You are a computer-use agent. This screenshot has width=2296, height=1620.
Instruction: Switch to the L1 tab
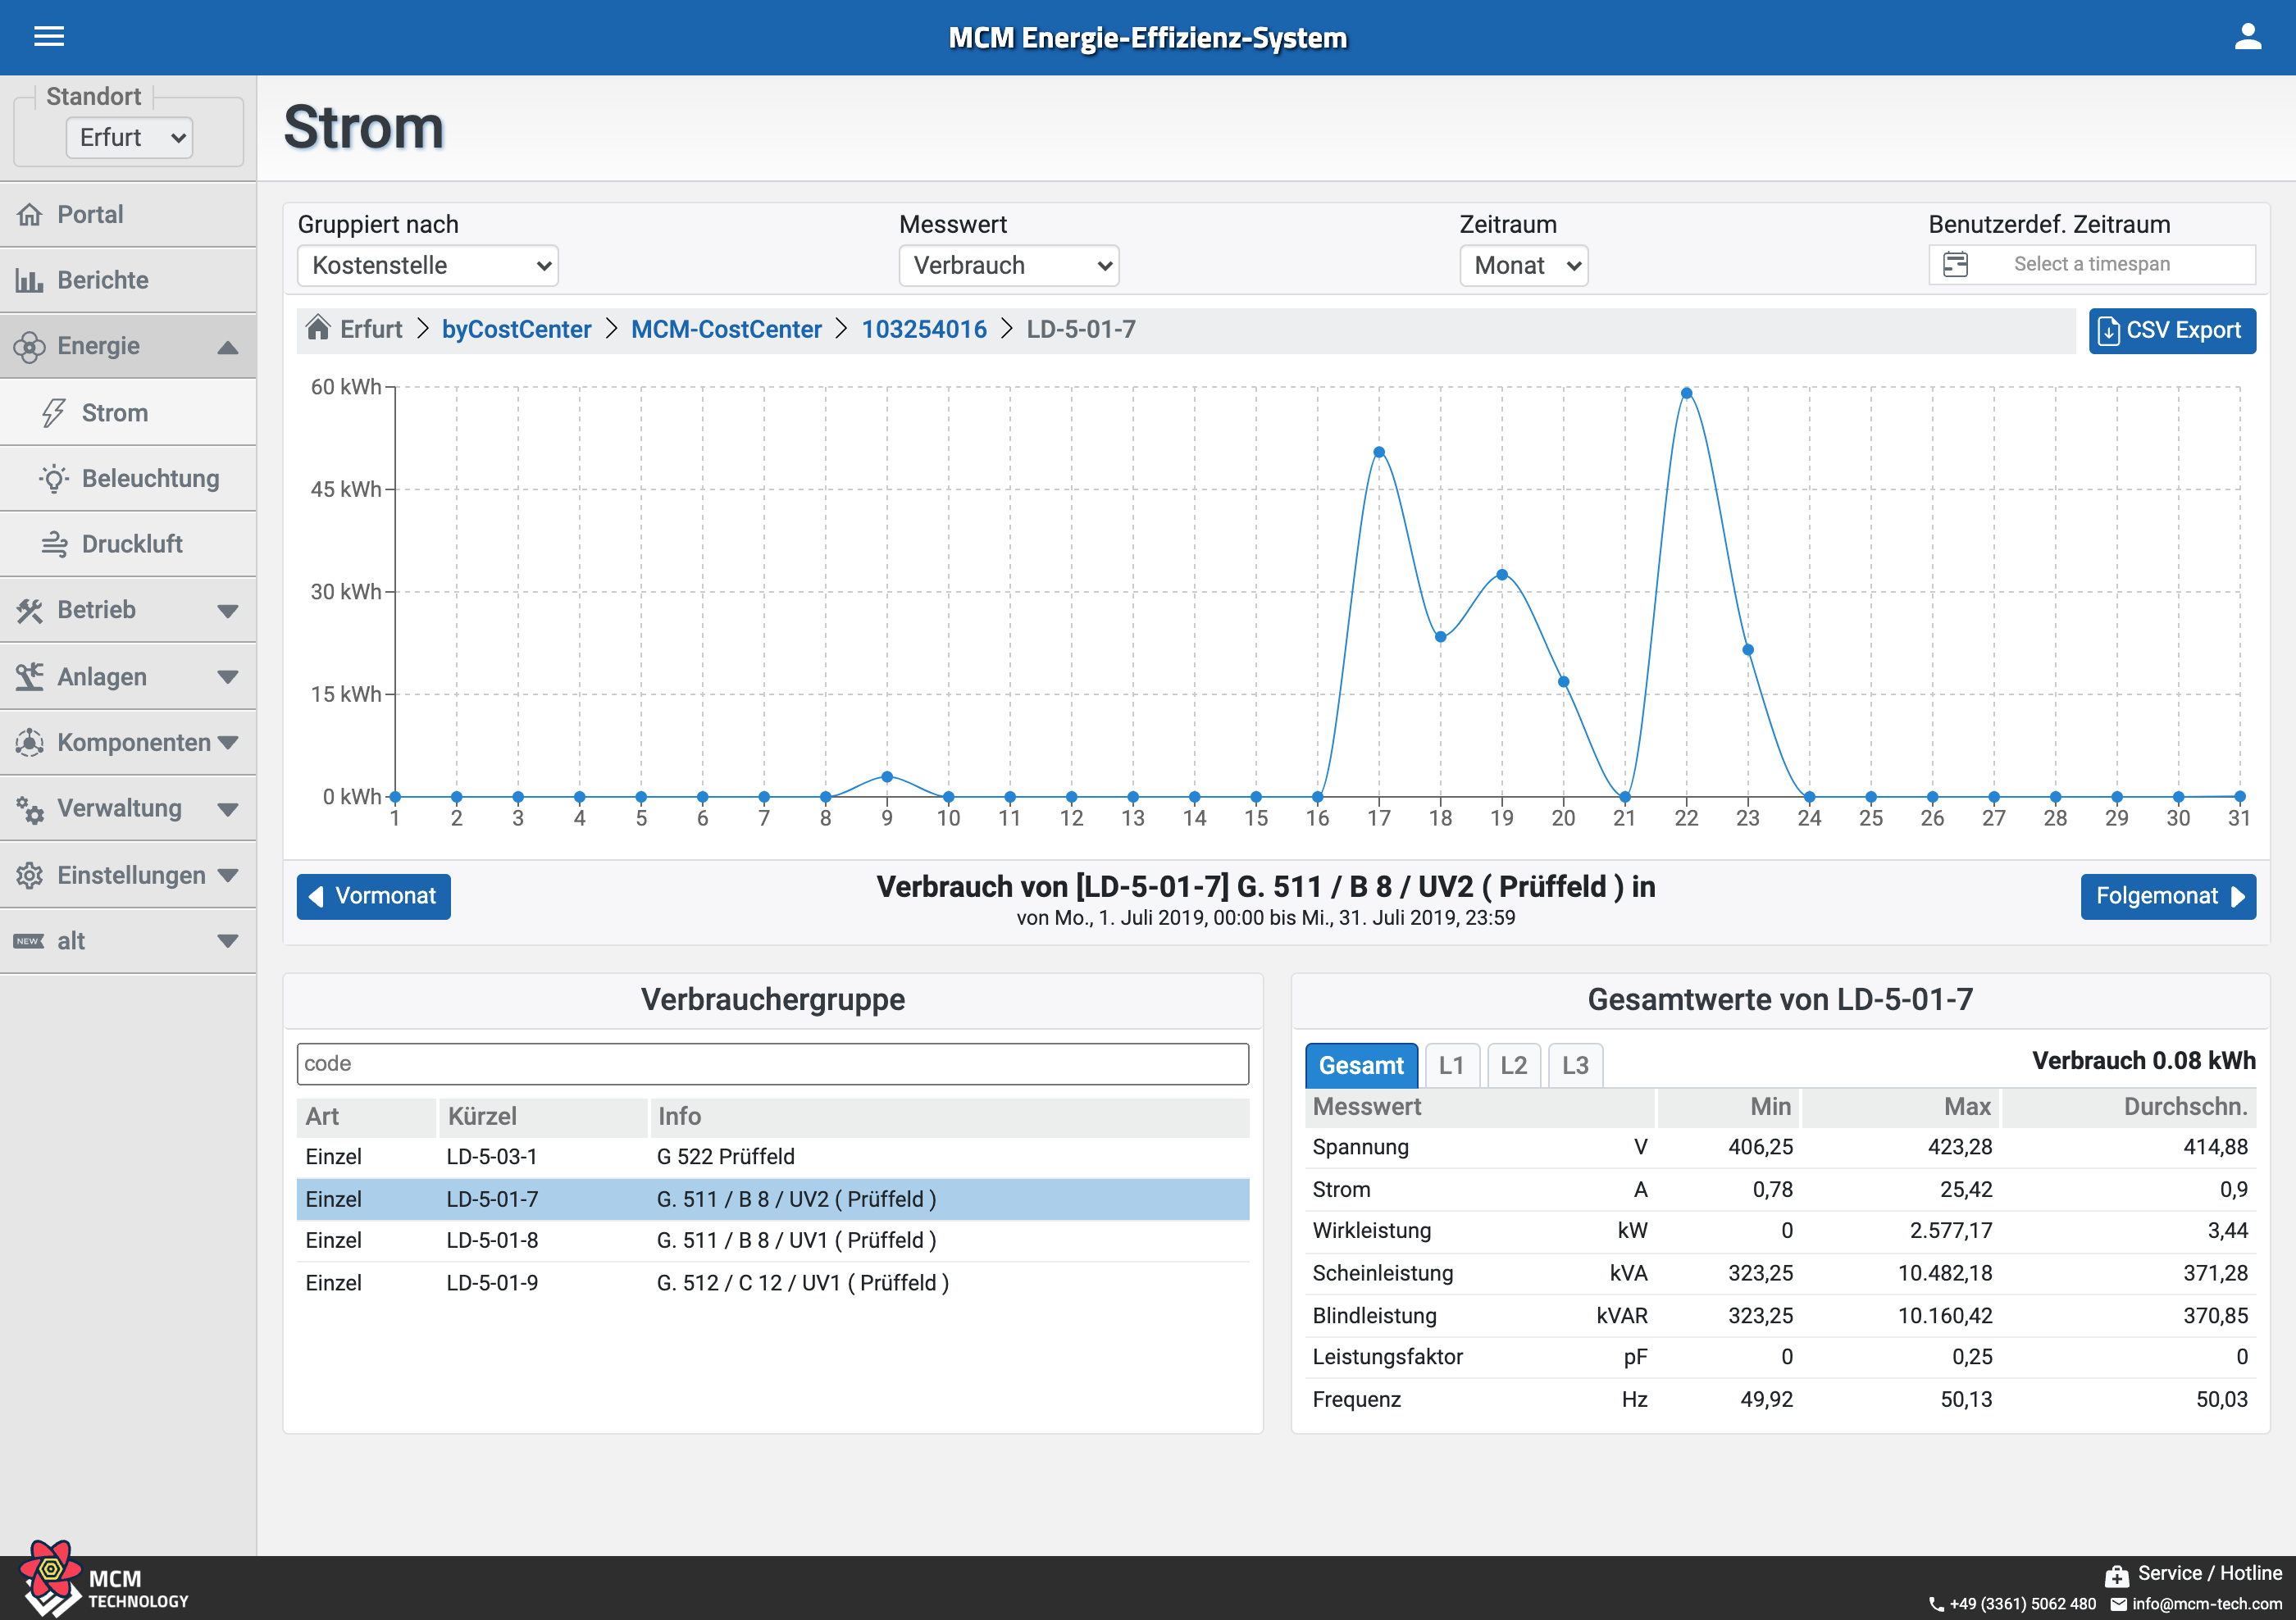(x=1451, y=1066)
